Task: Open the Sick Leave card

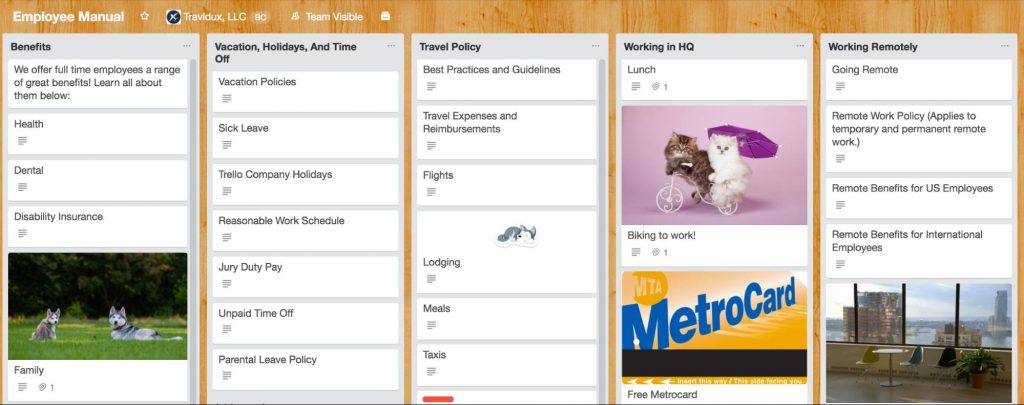Action: 305,137
